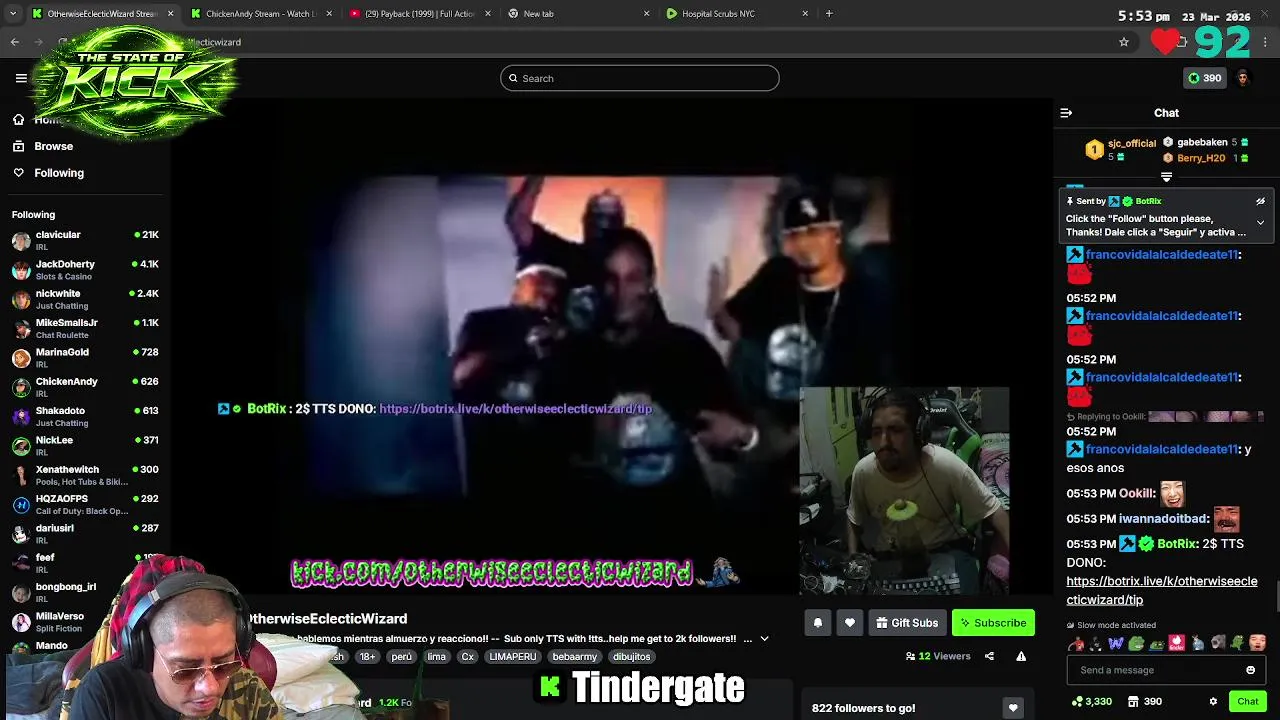Click heart on followers goal card
Screen dimensions: 1280x720
pos(1013,708)
